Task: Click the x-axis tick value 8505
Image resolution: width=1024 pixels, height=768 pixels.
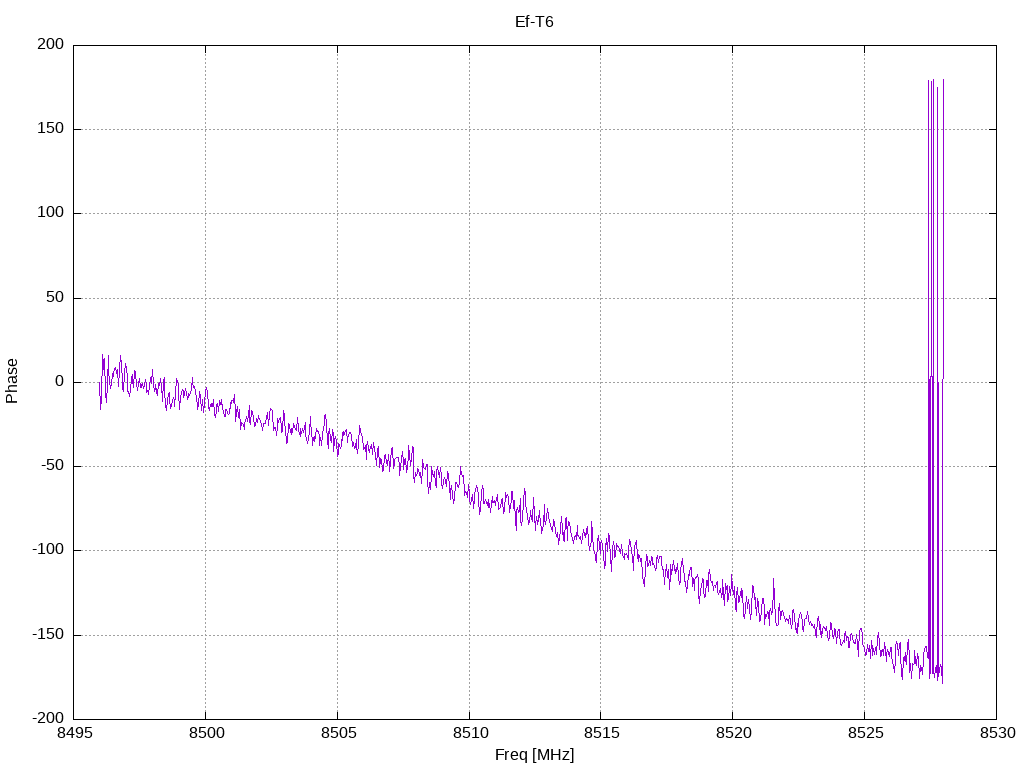Action: 338,733
